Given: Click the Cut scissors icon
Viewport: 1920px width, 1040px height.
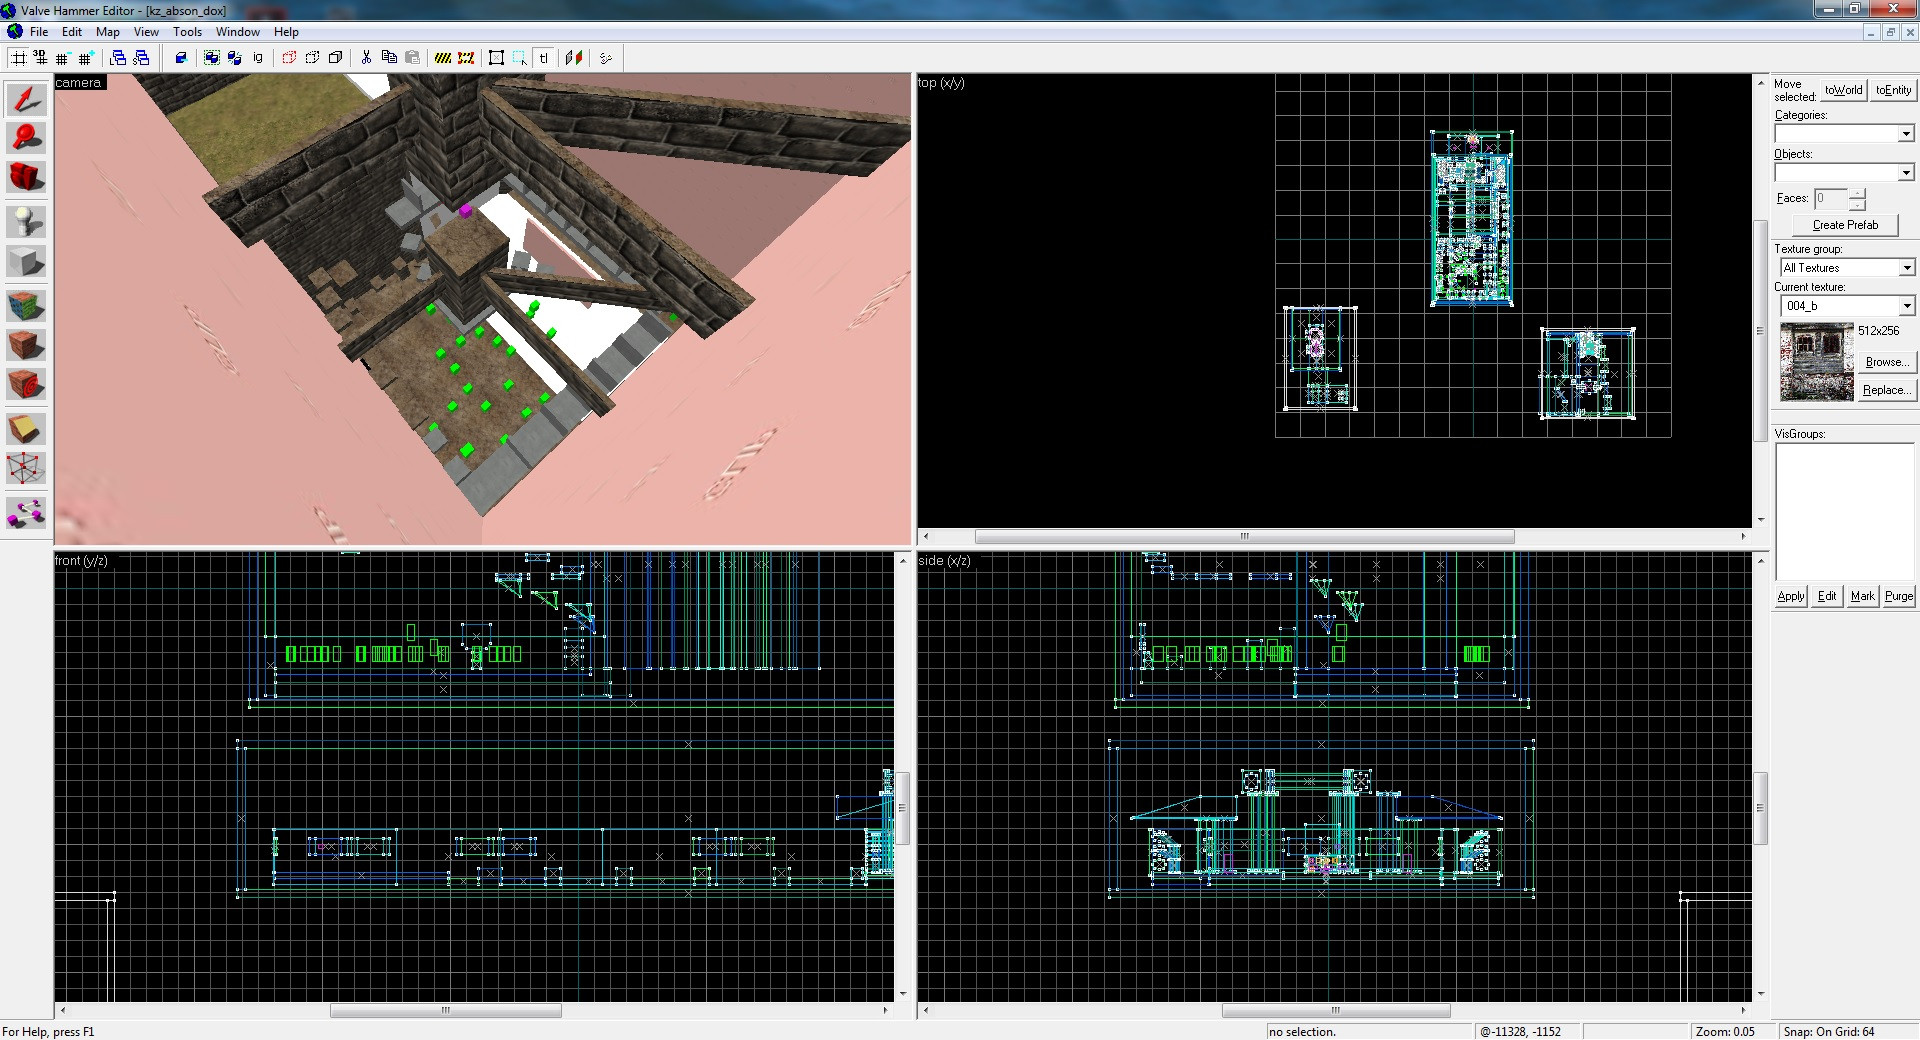Looking at the screenshot, I should click(366, 58).
